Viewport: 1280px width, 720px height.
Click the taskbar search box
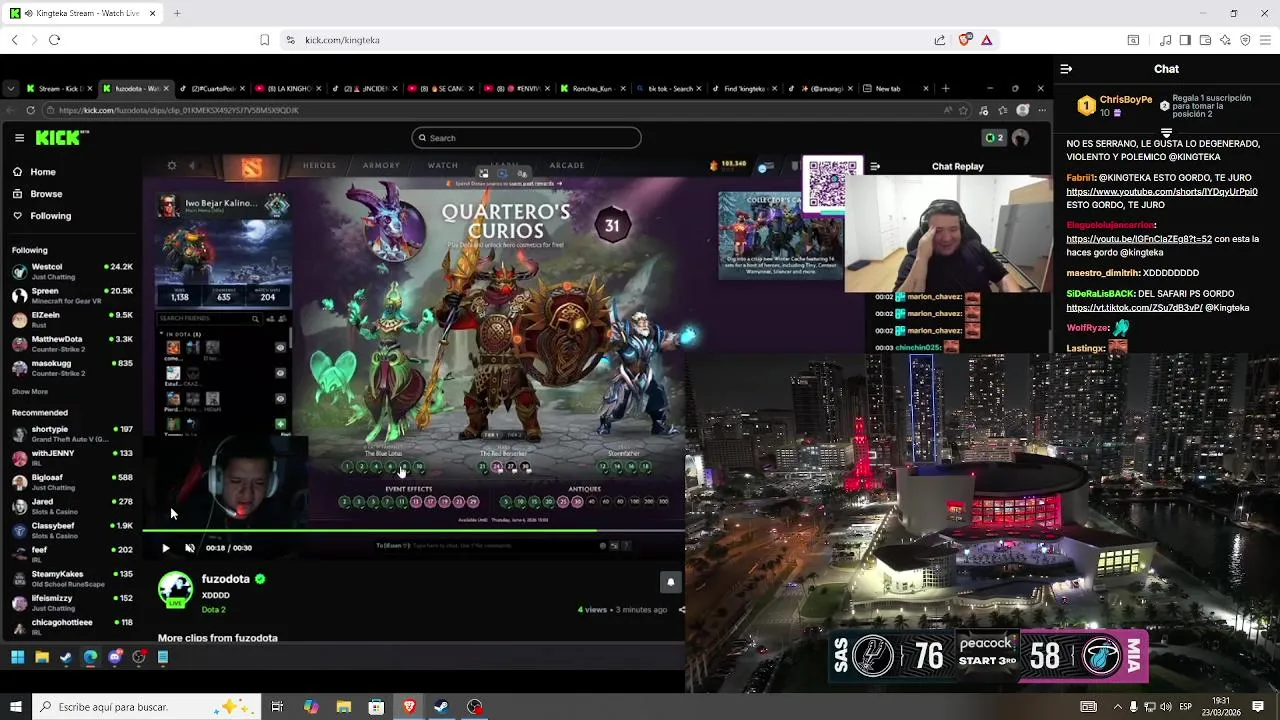point(146,707)
